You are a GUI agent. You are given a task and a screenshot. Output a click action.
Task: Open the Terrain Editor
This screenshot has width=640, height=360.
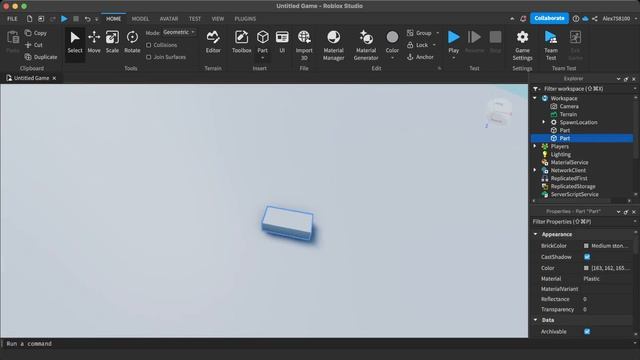(213, 42)
